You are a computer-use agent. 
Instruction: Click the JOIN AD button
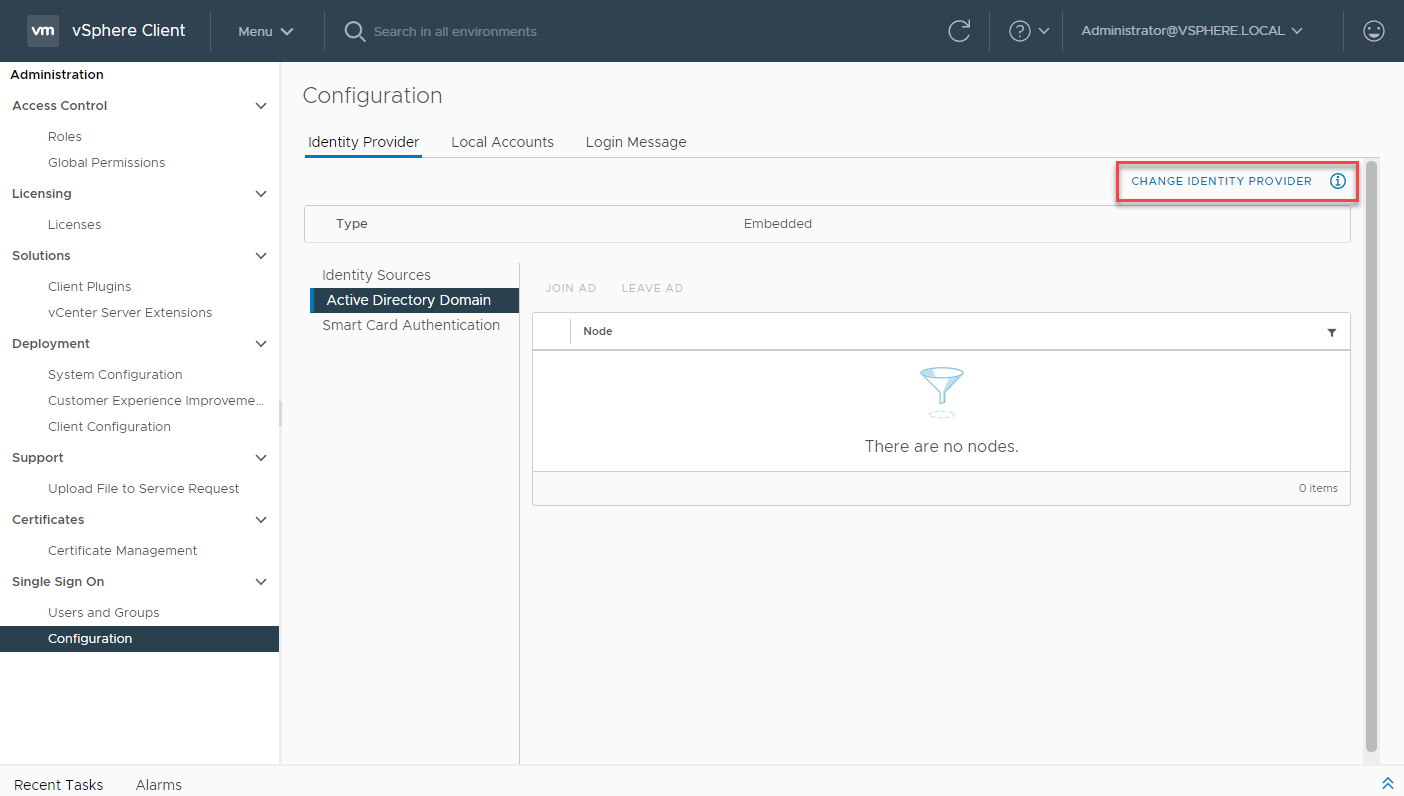[570, 288]
